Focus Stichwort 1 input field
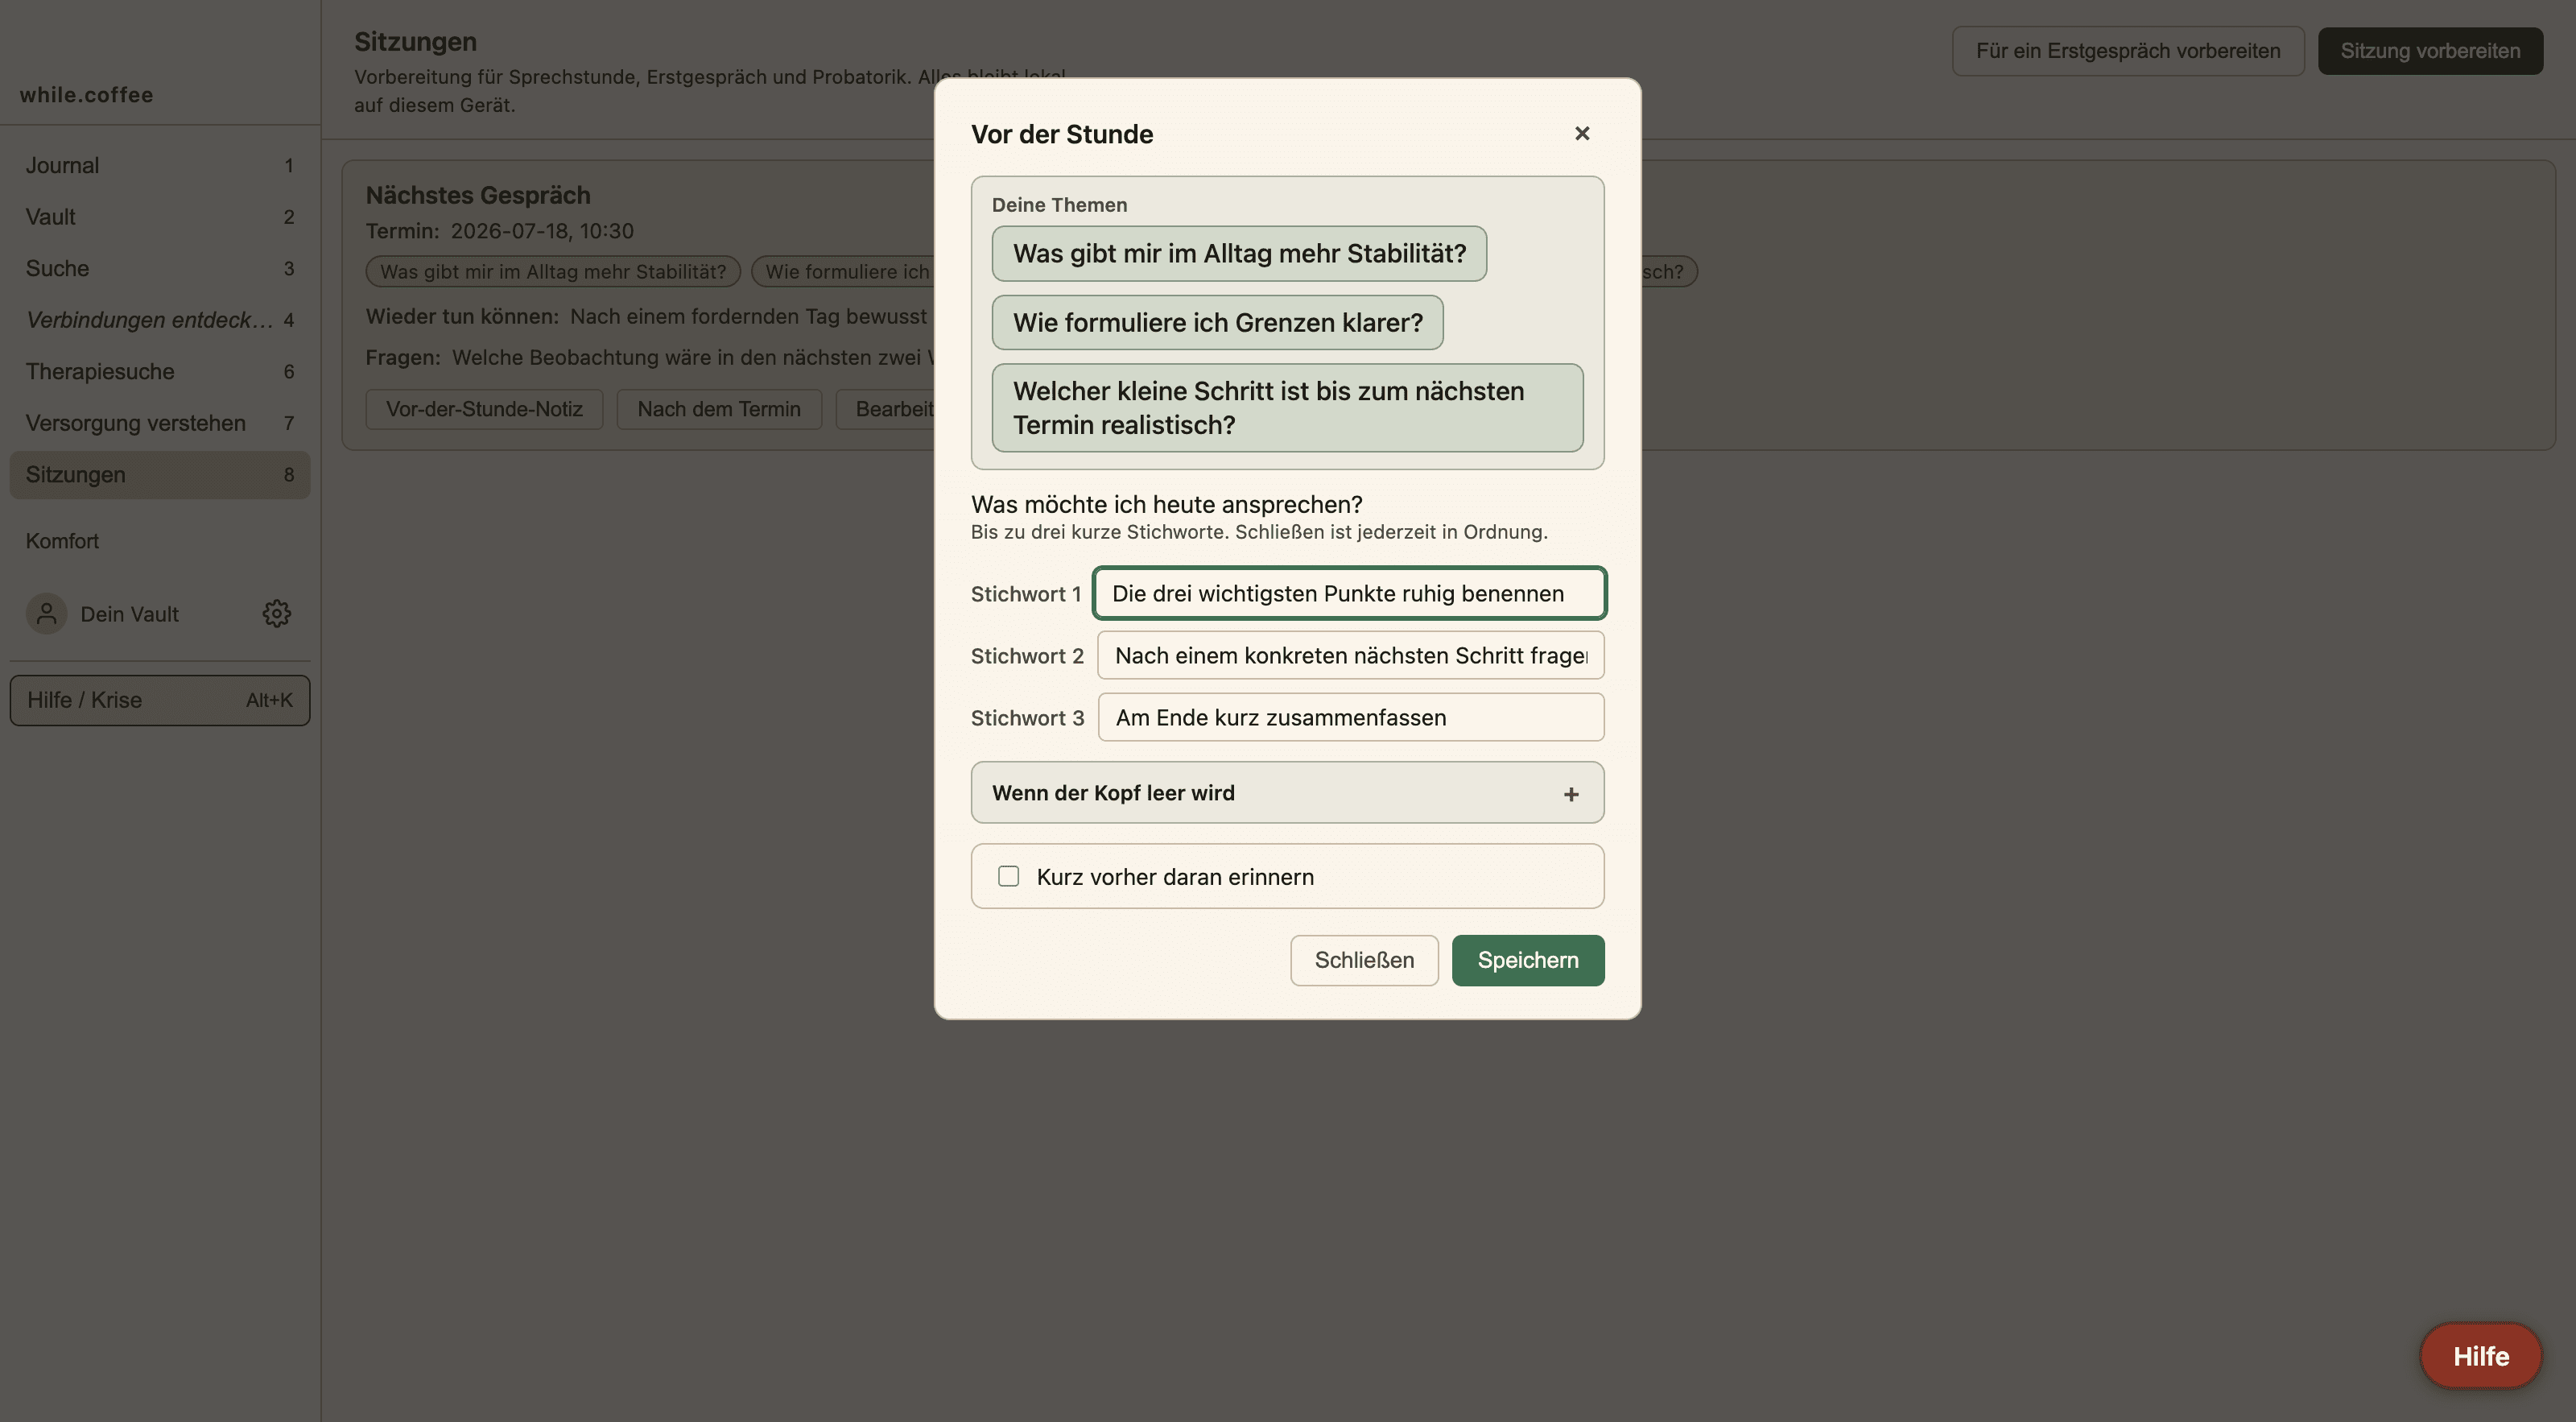The width and height of the screenshot is (2576, 1422). point(1349,593)
